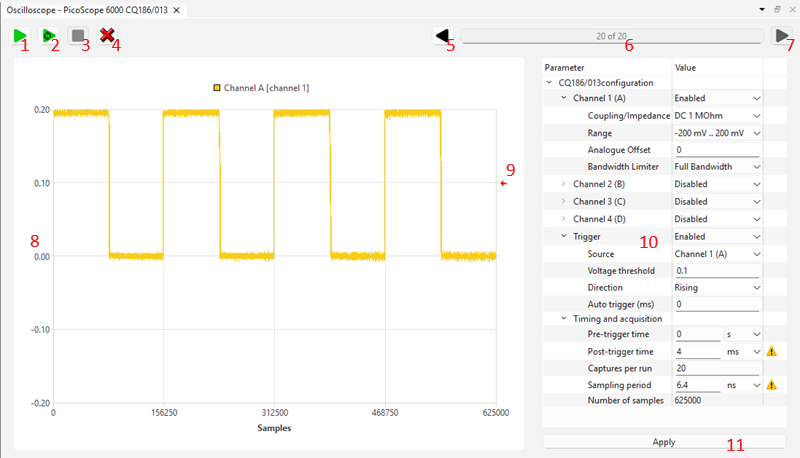Go to next capture with right arrow
Image resolution: width=800 pixels, height=458 pixels.
pos(782,36)
